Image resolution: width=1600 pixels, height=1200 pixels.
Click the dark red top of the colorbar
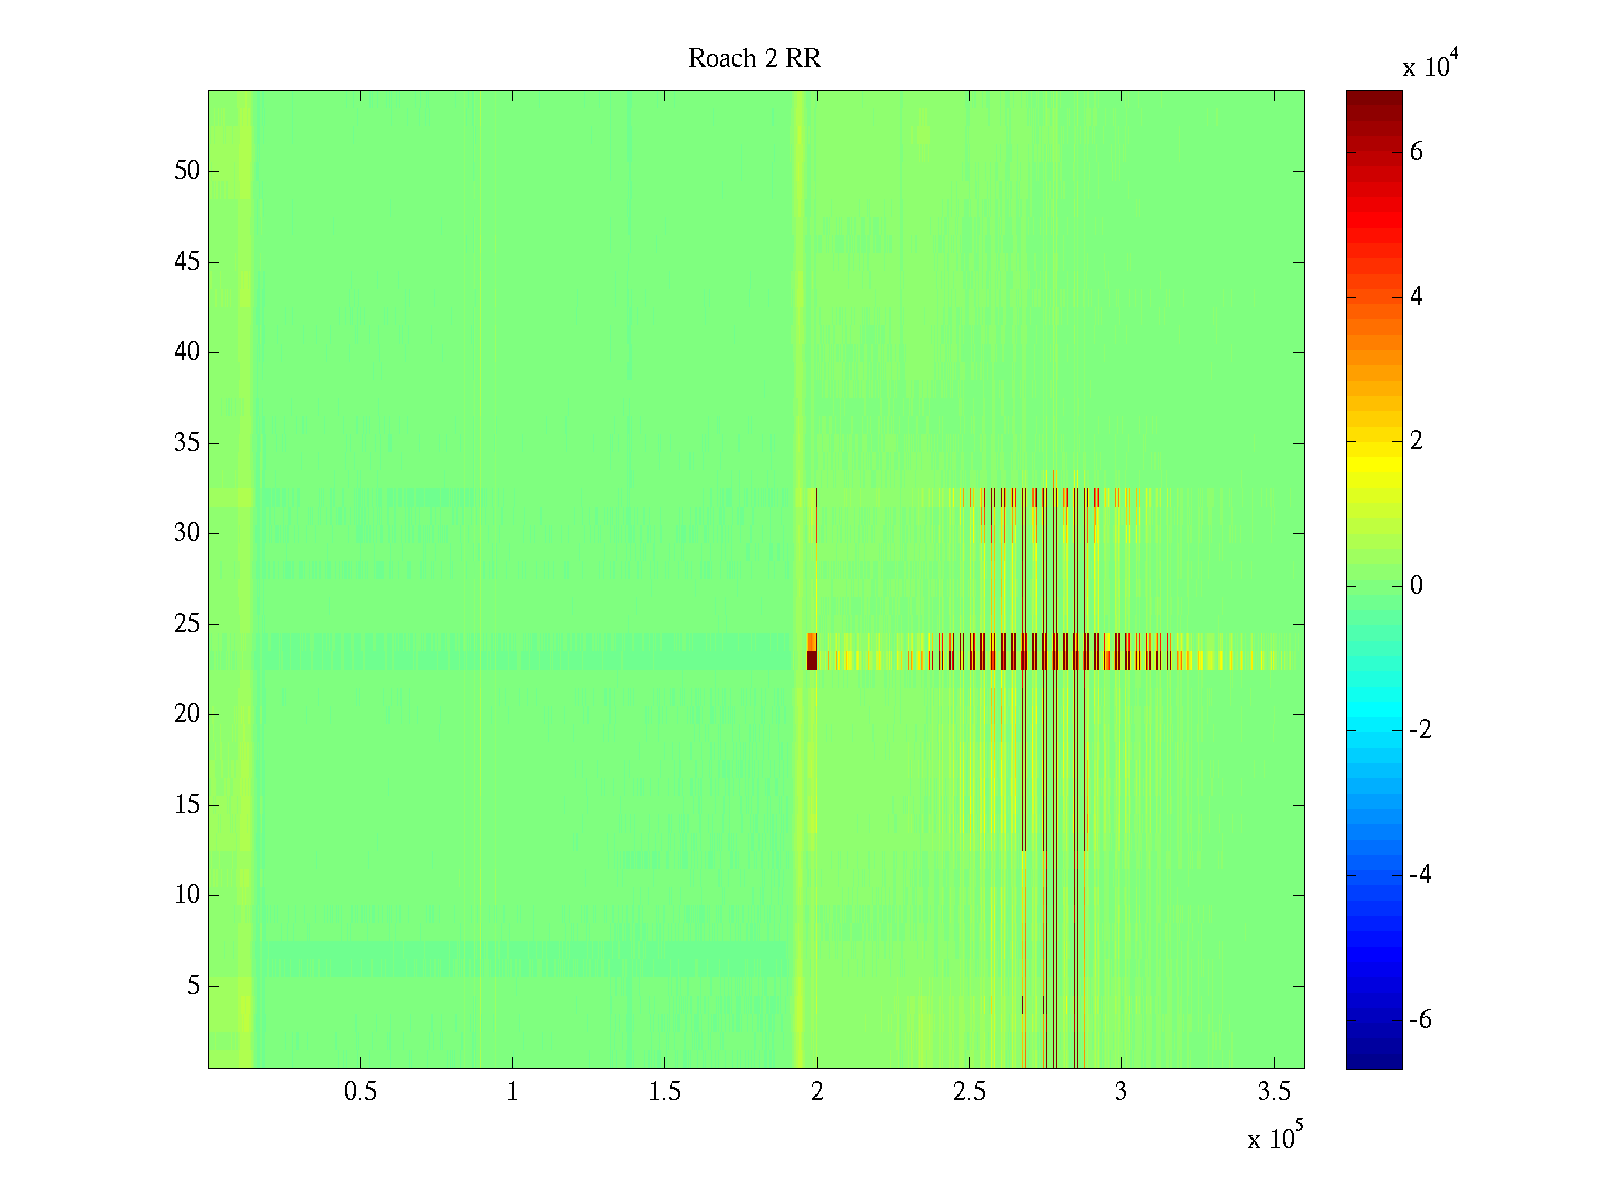[x=1373, y=98]
